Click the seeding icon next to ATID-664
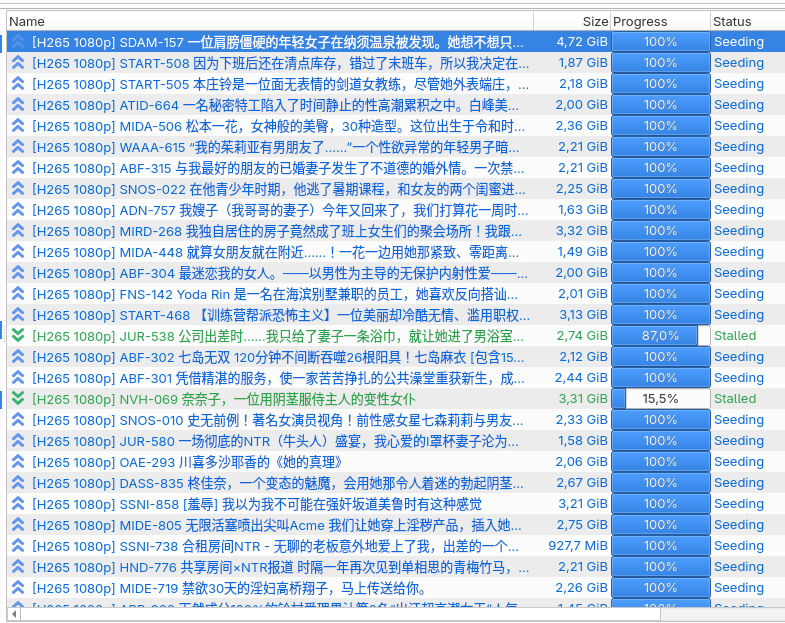 pos(18,105)
